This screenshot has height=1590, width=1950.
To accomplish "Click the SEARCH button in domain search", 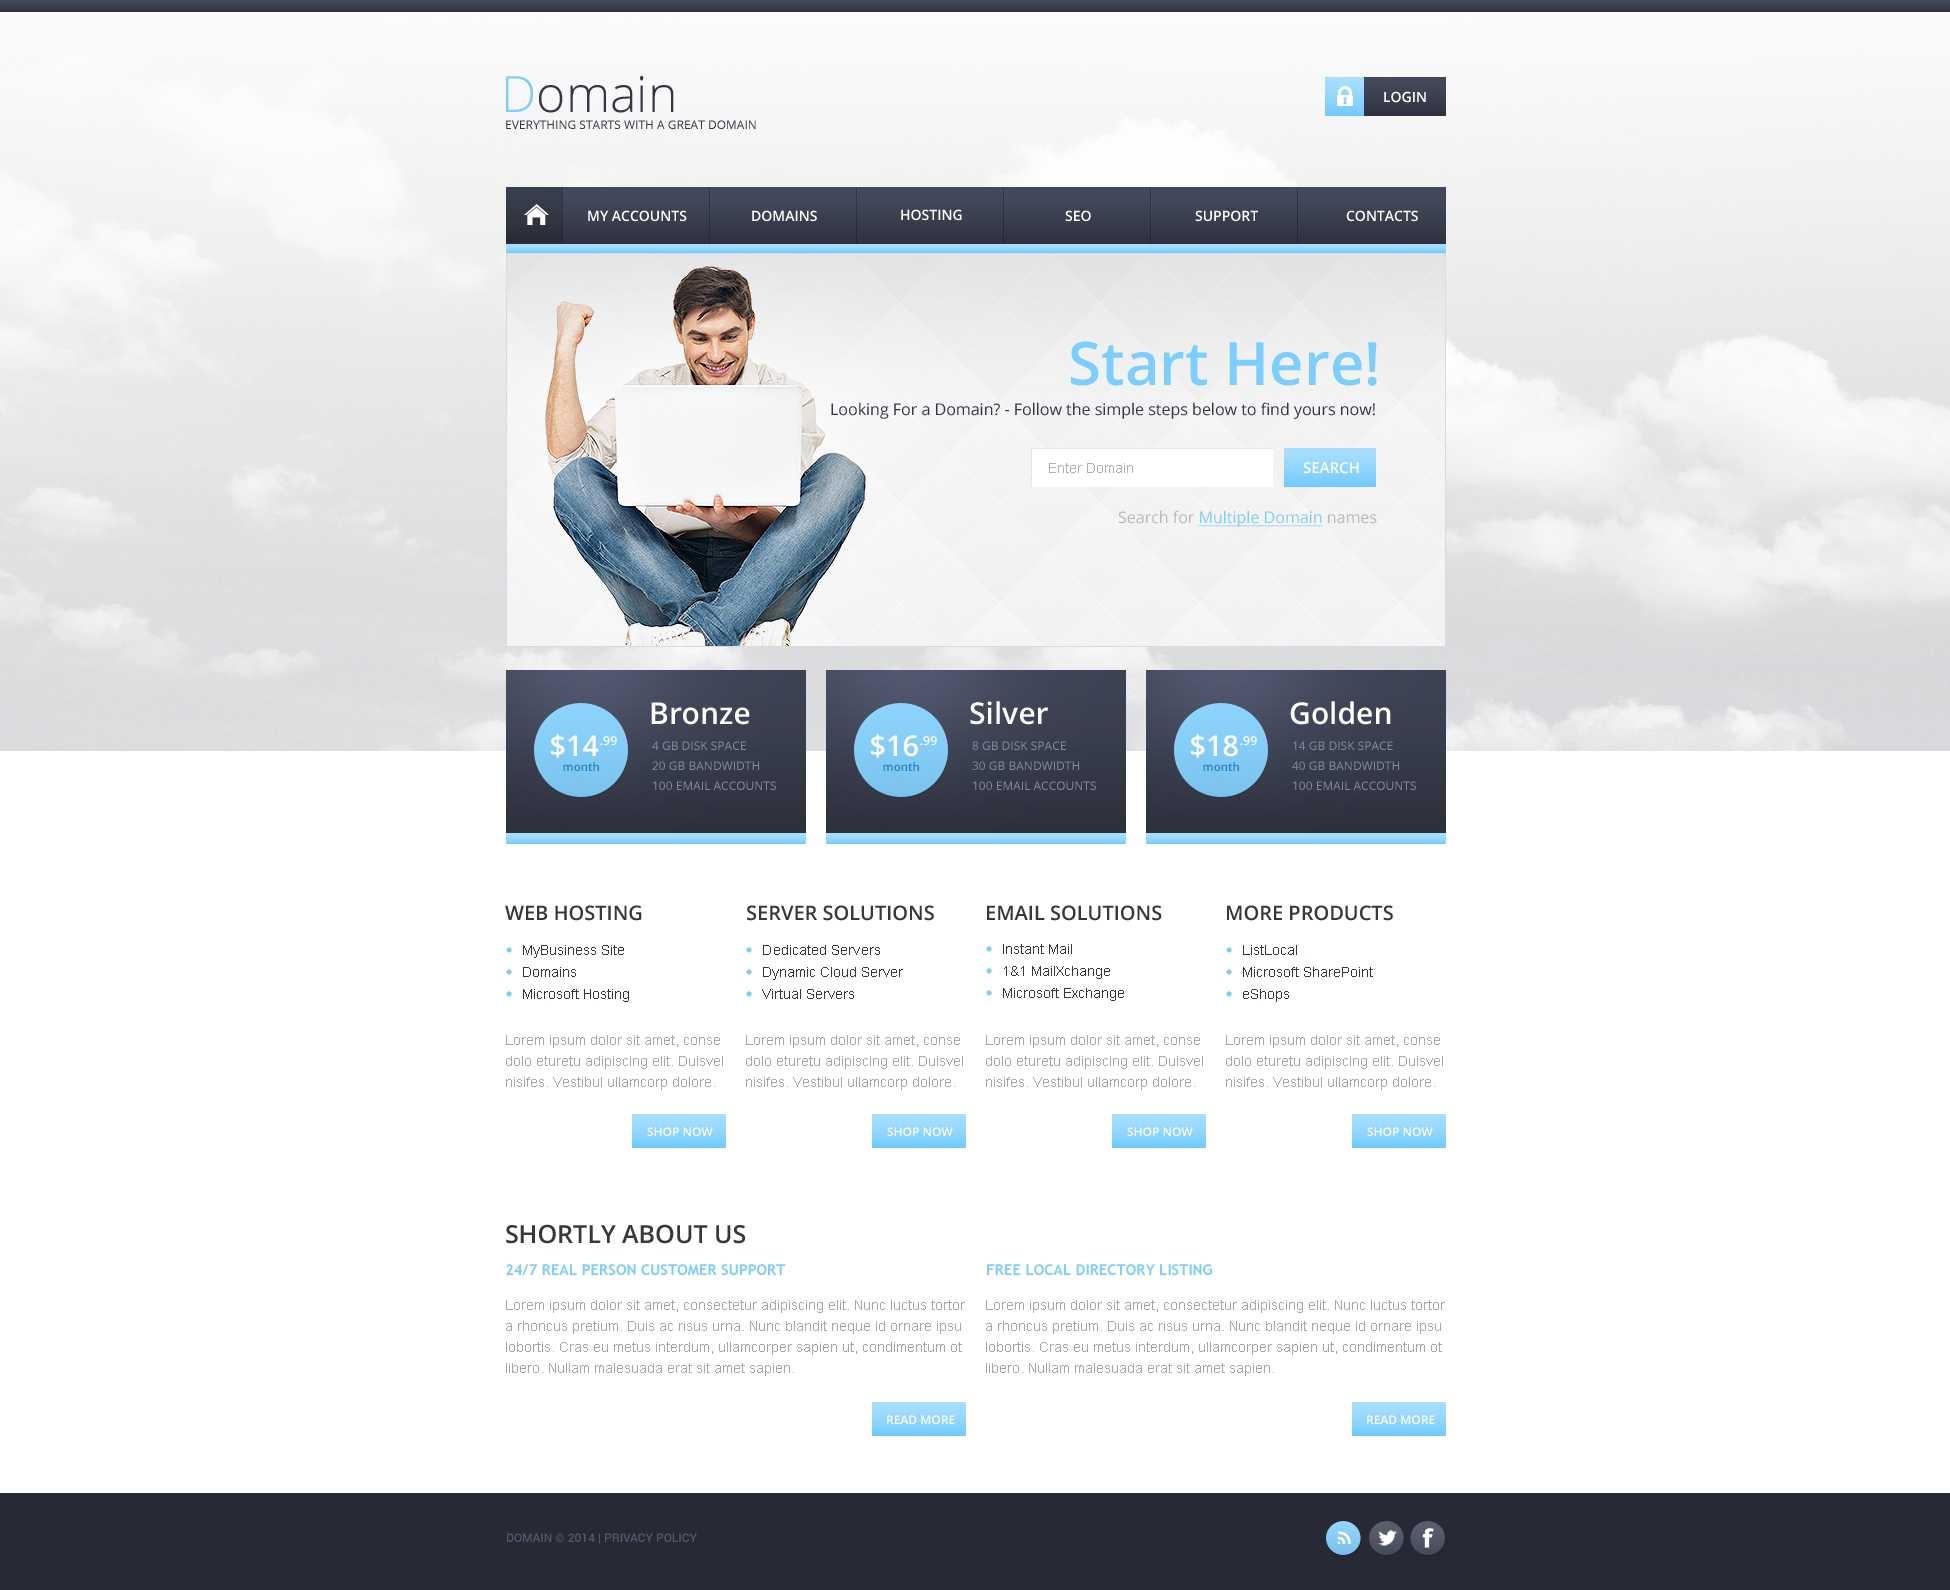I will coord(1328,468).
